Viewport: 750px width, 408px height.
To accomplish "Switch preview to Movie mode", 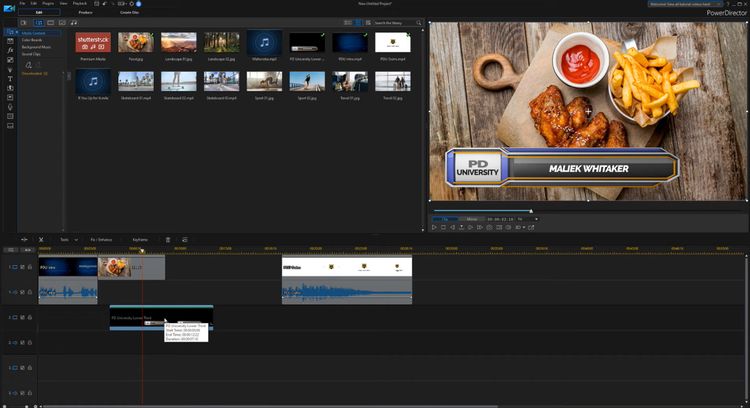I will pos(472,219).
